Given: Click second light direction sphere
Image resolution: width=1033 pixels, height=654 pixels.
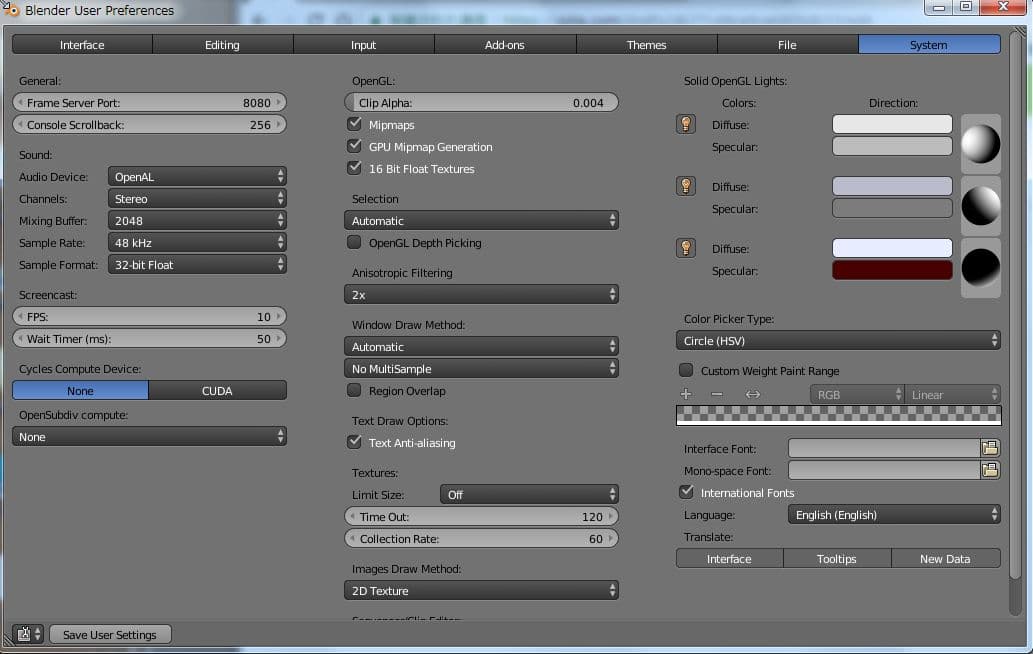Looking at the screenshot, I should (x=980, y=205).
